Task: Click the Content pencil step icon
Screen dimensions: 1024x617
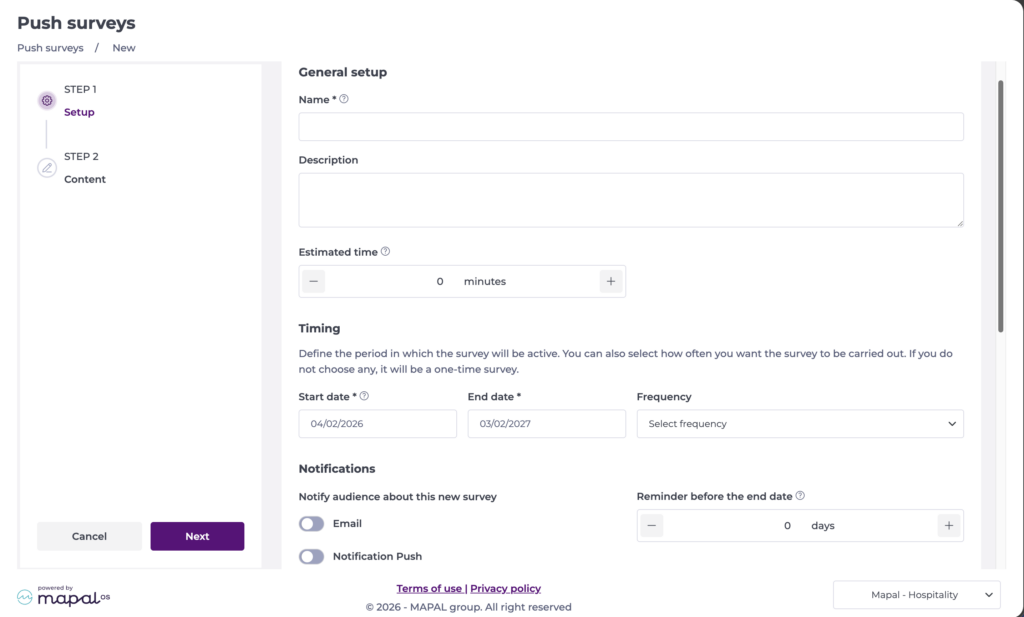Action: coord(47,168)
